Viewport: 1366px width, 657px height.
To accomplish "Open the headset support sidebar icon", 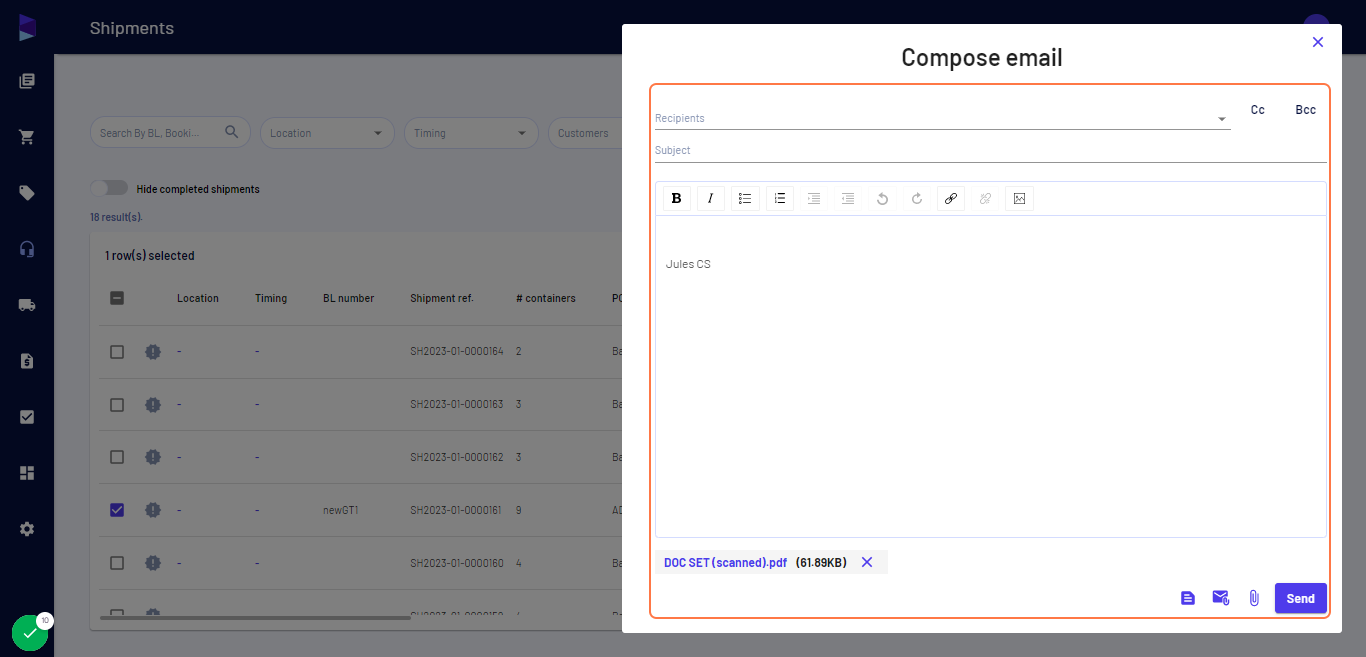I will tap(27, 249).
